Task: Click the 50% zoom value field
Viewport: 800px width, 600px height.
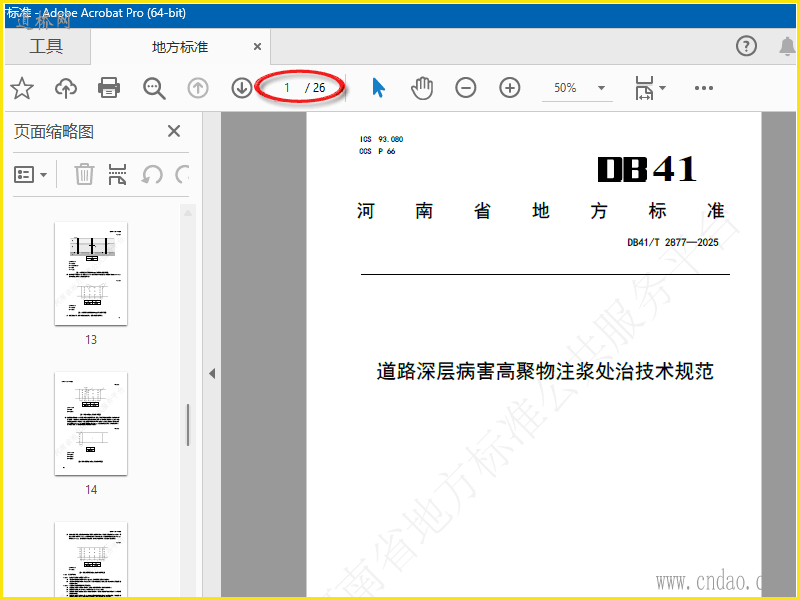Action: point(565,88)
